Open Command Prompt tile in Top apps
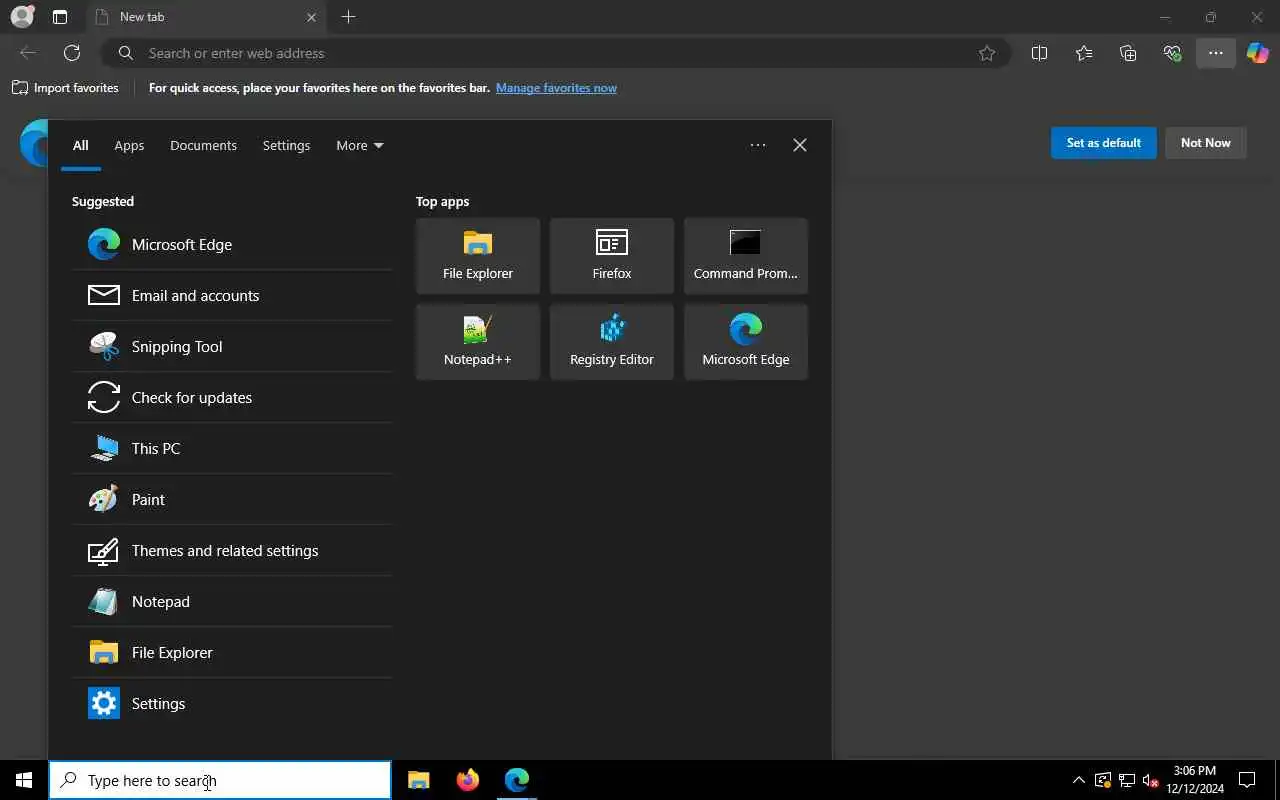 [x=746, y=256]
